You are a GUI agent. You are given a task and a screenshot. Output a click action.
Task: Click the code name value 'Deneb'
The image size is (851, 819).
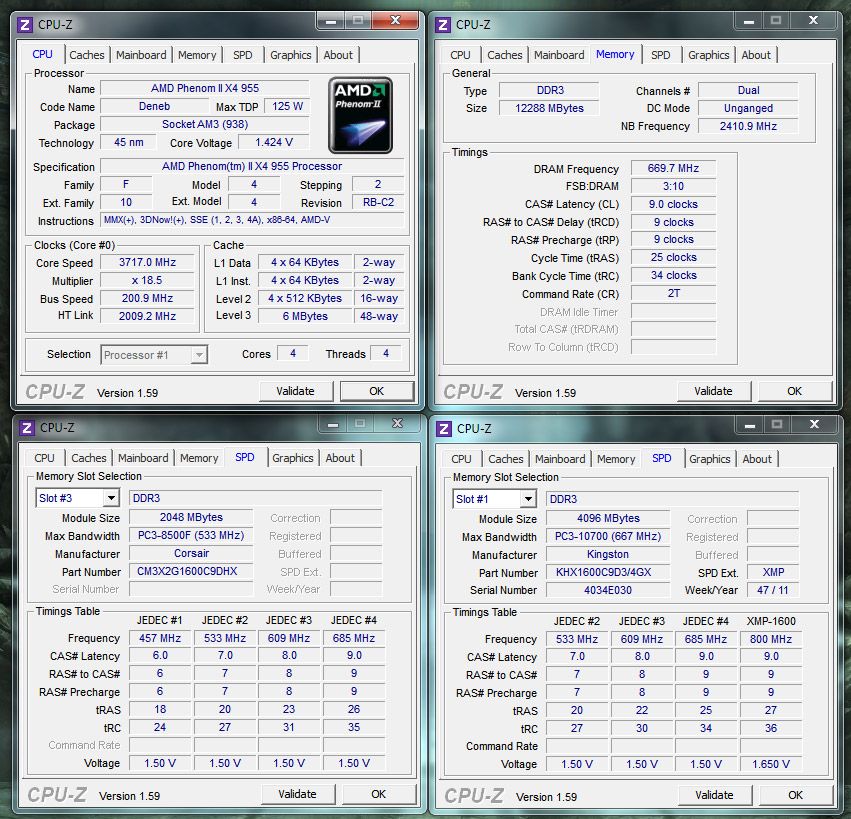[155, 106]
